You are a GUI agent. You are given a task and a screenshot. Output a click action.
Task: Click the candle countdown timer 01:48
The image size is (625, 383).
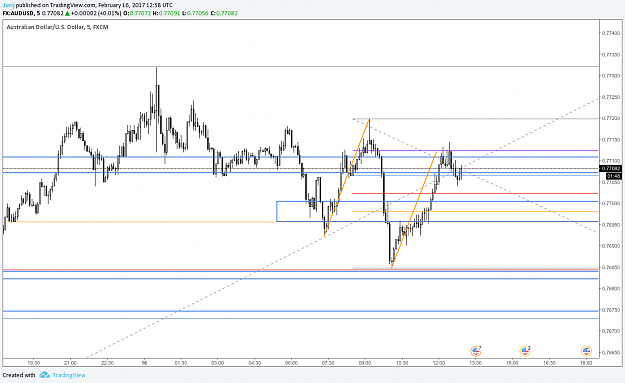pos(614,176)
